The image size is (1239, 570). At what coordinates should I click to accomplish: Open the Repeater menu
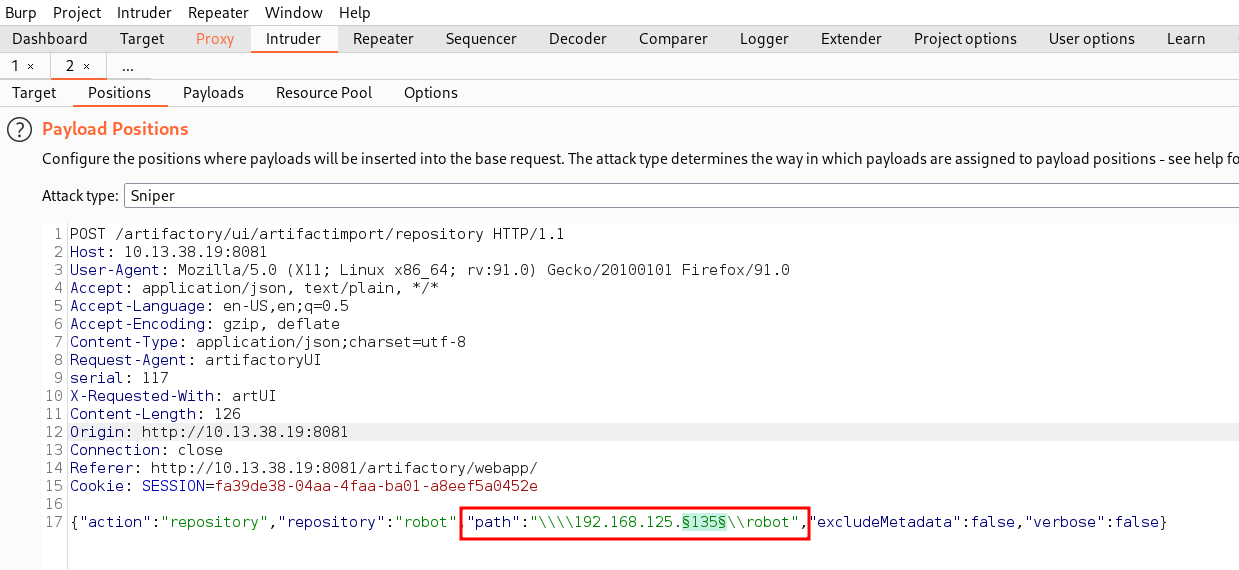(x=218, y=13)
